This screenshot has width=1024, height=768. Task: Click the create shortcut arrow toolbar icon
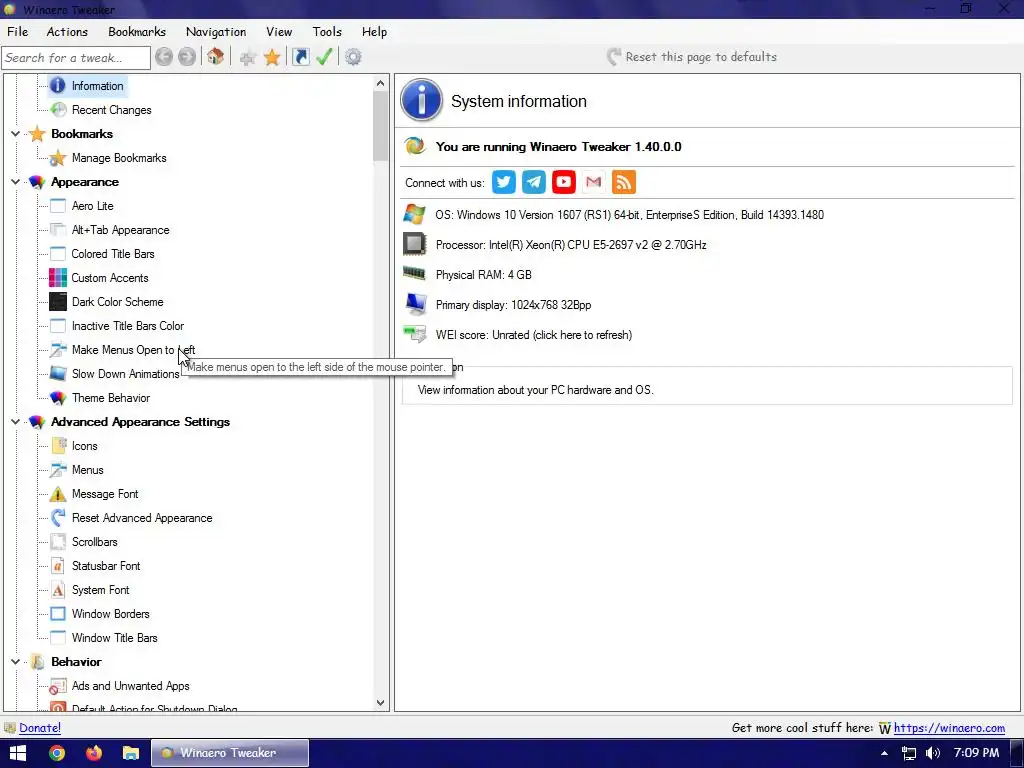coord(300,57)
